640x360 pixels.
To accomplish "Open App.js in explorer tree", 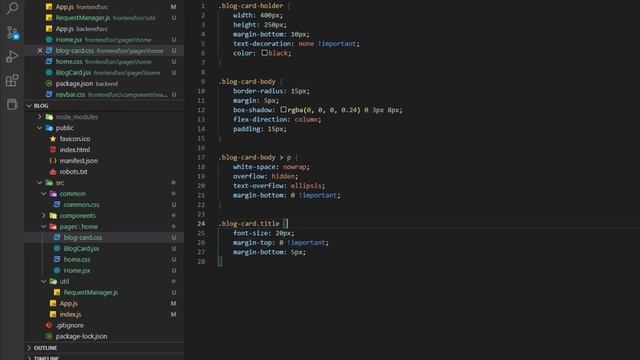I will (104, 303).
